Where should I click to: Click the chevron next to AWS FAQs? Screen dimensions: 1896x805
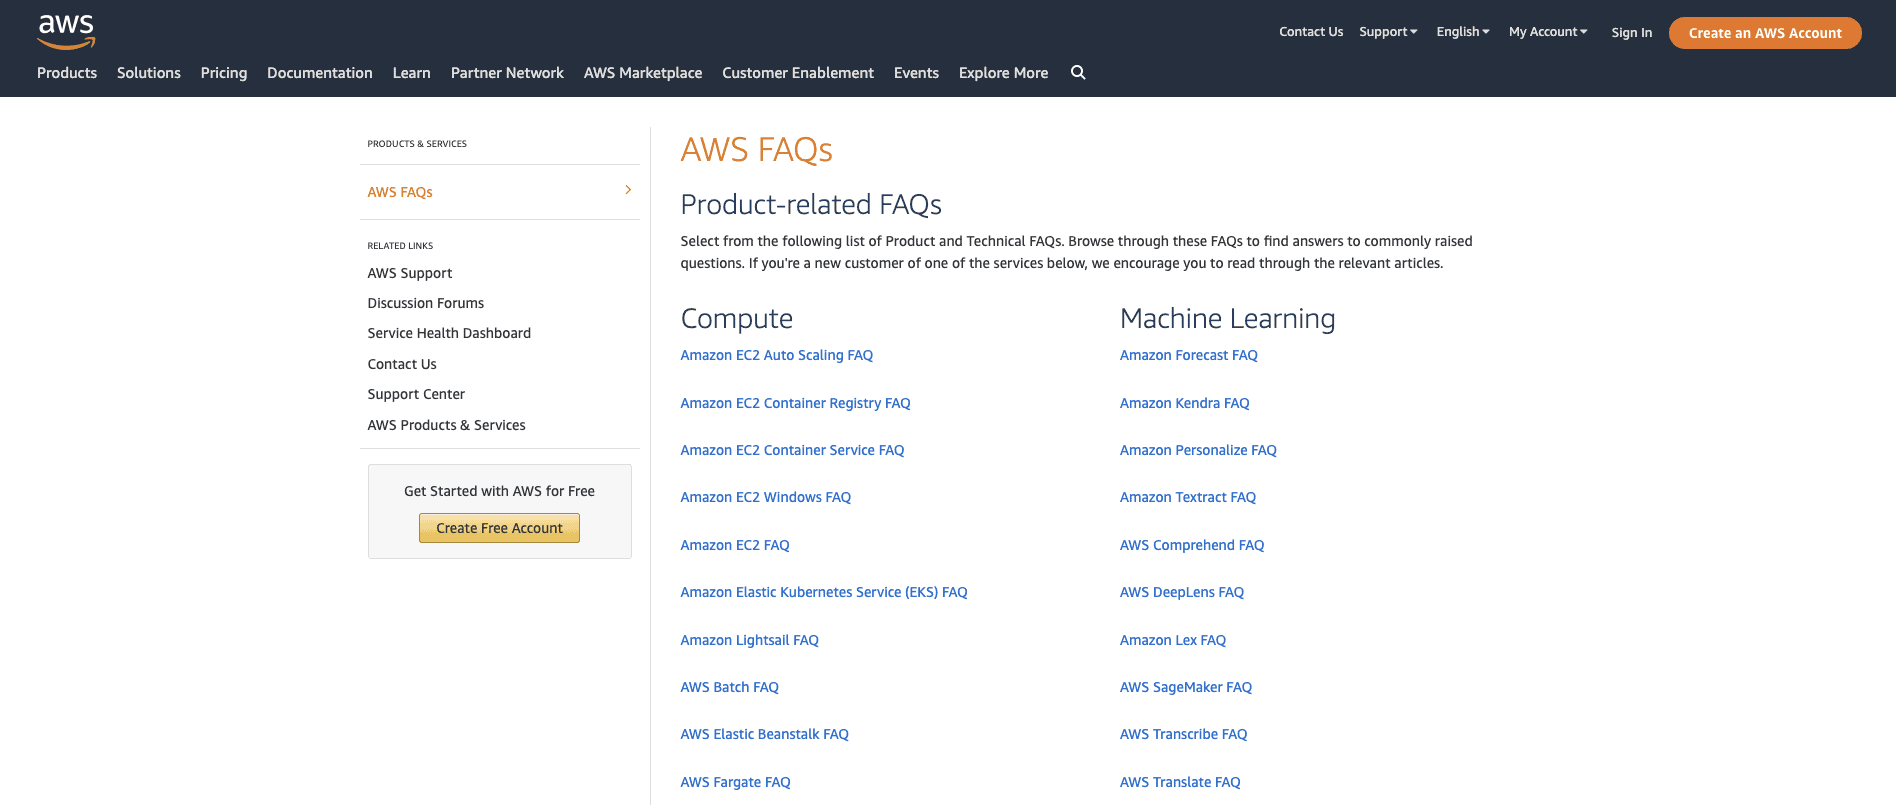(x=628, y=189)
